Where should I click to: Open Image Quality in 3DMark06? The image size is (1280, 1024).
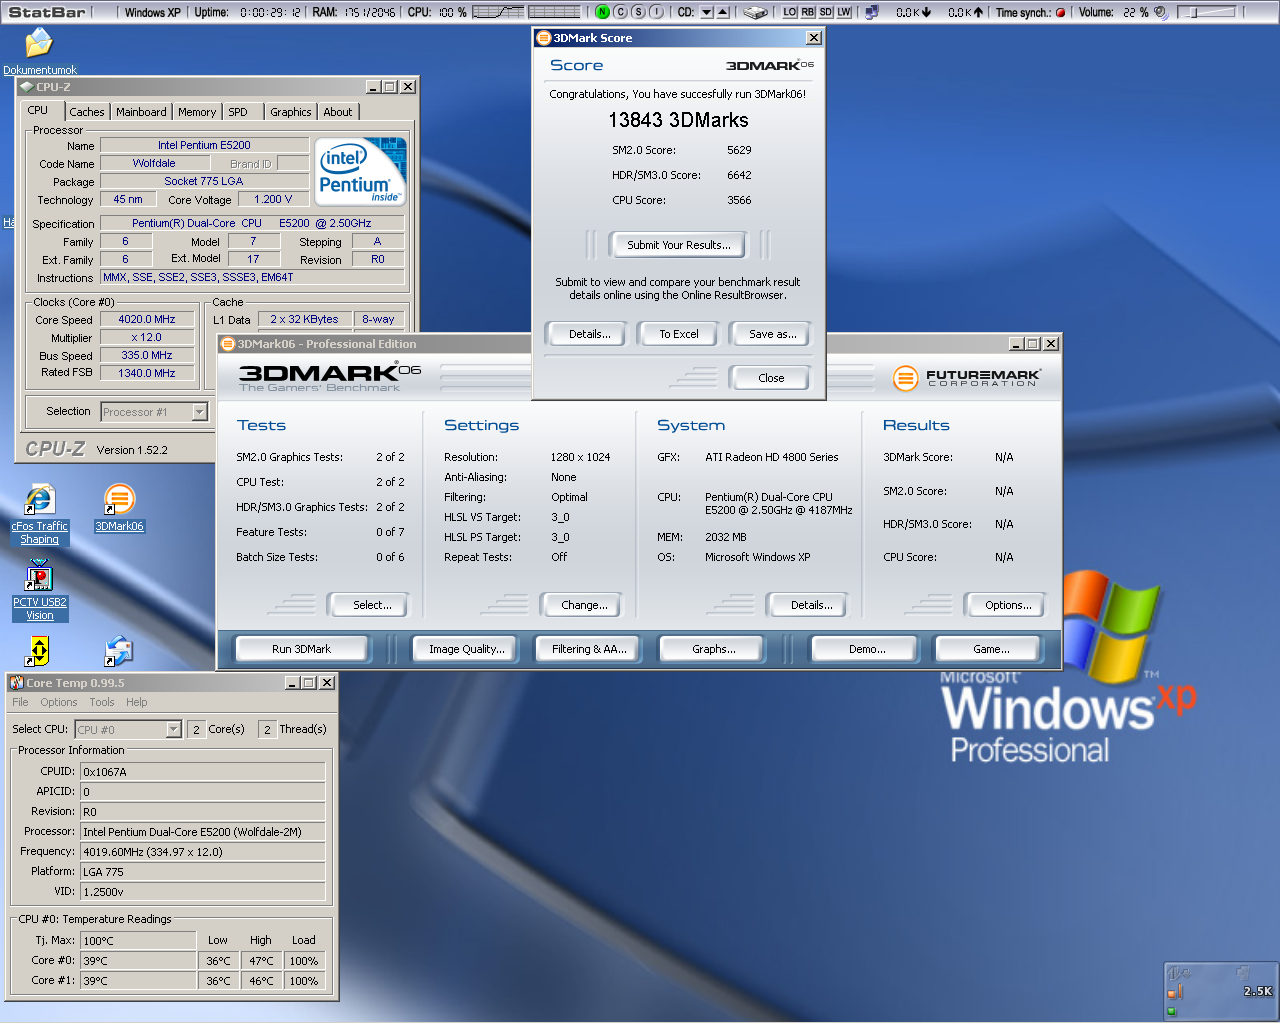point(467,649)
